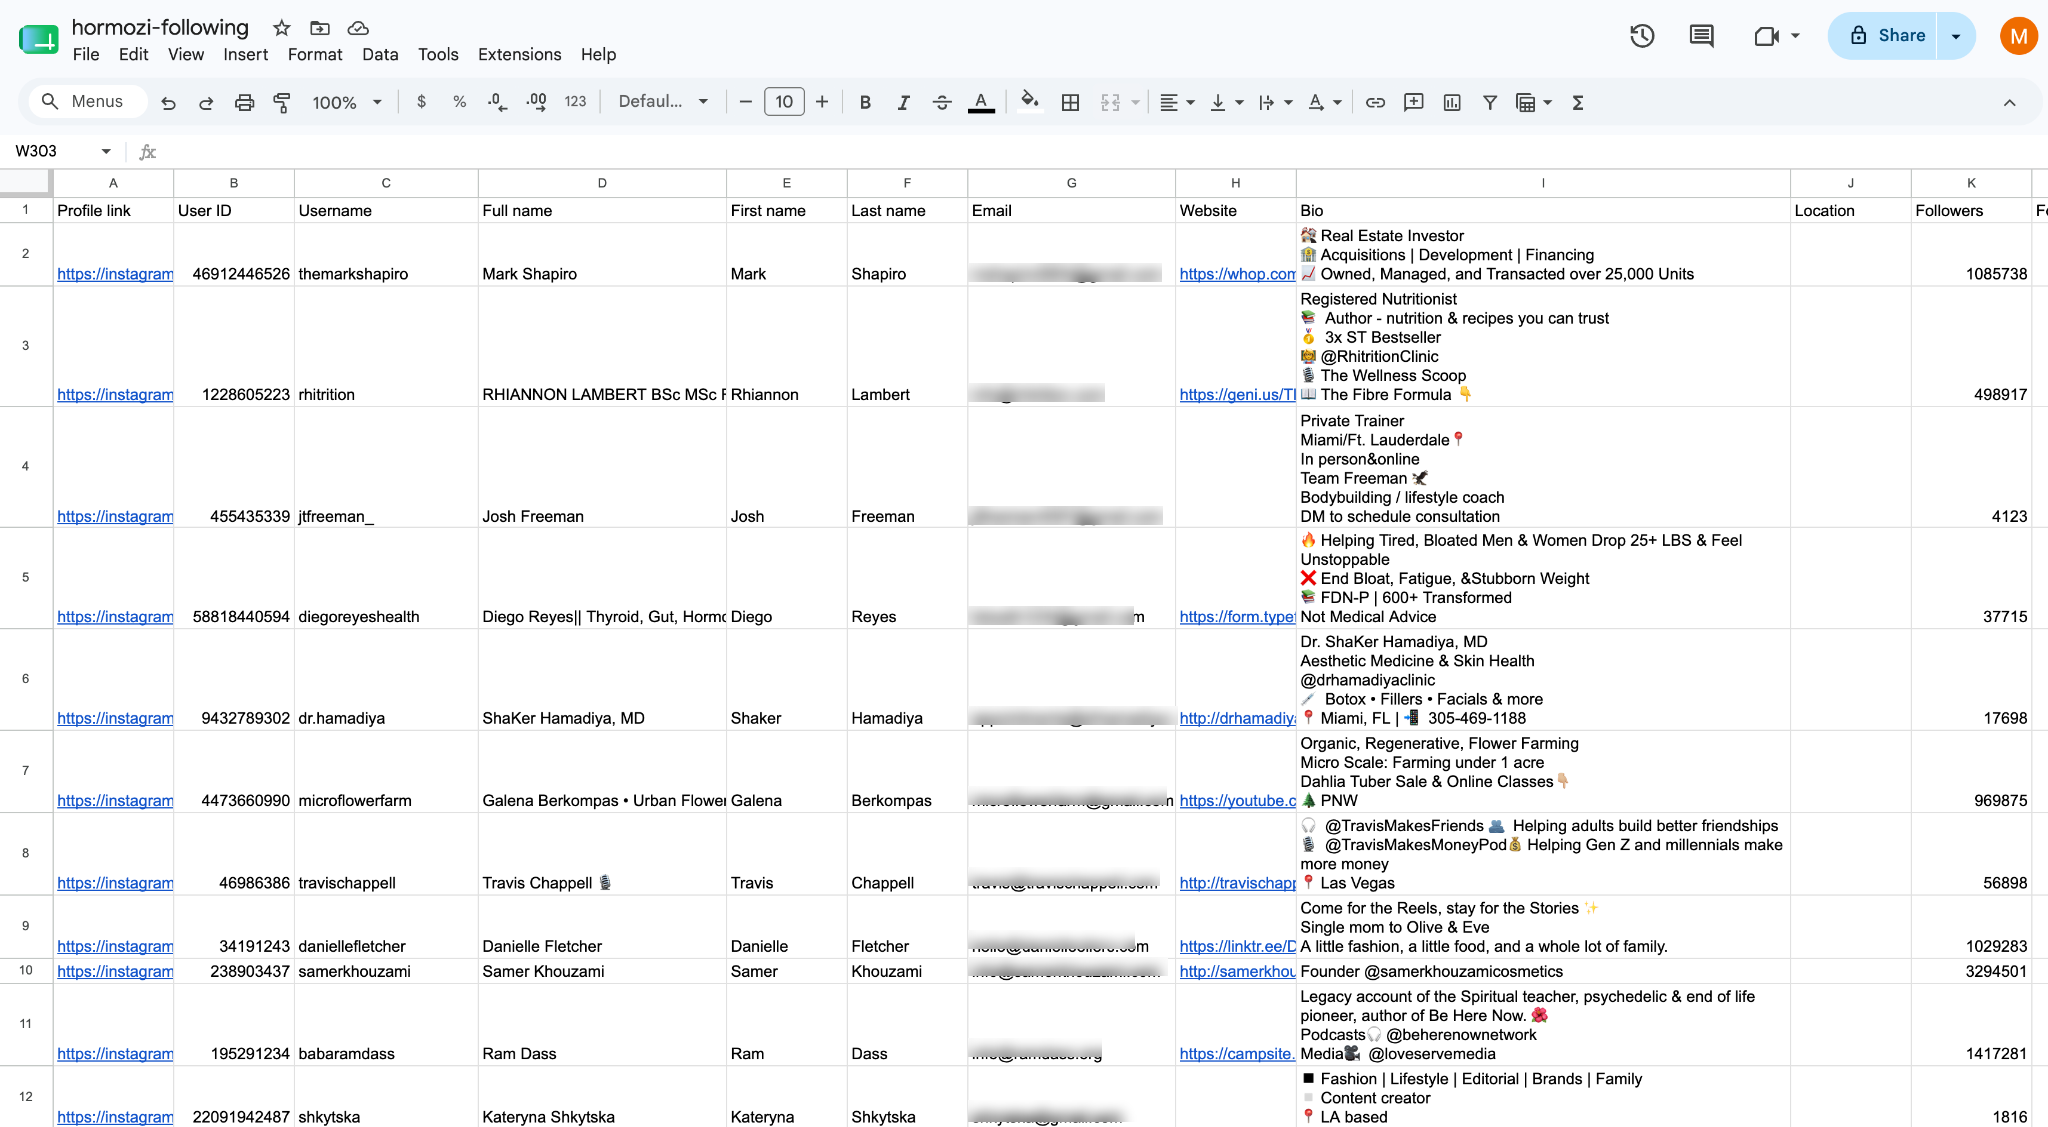
Task: Check the cloud save status icon
Action: pyautogui.click(x=358, y=28)
